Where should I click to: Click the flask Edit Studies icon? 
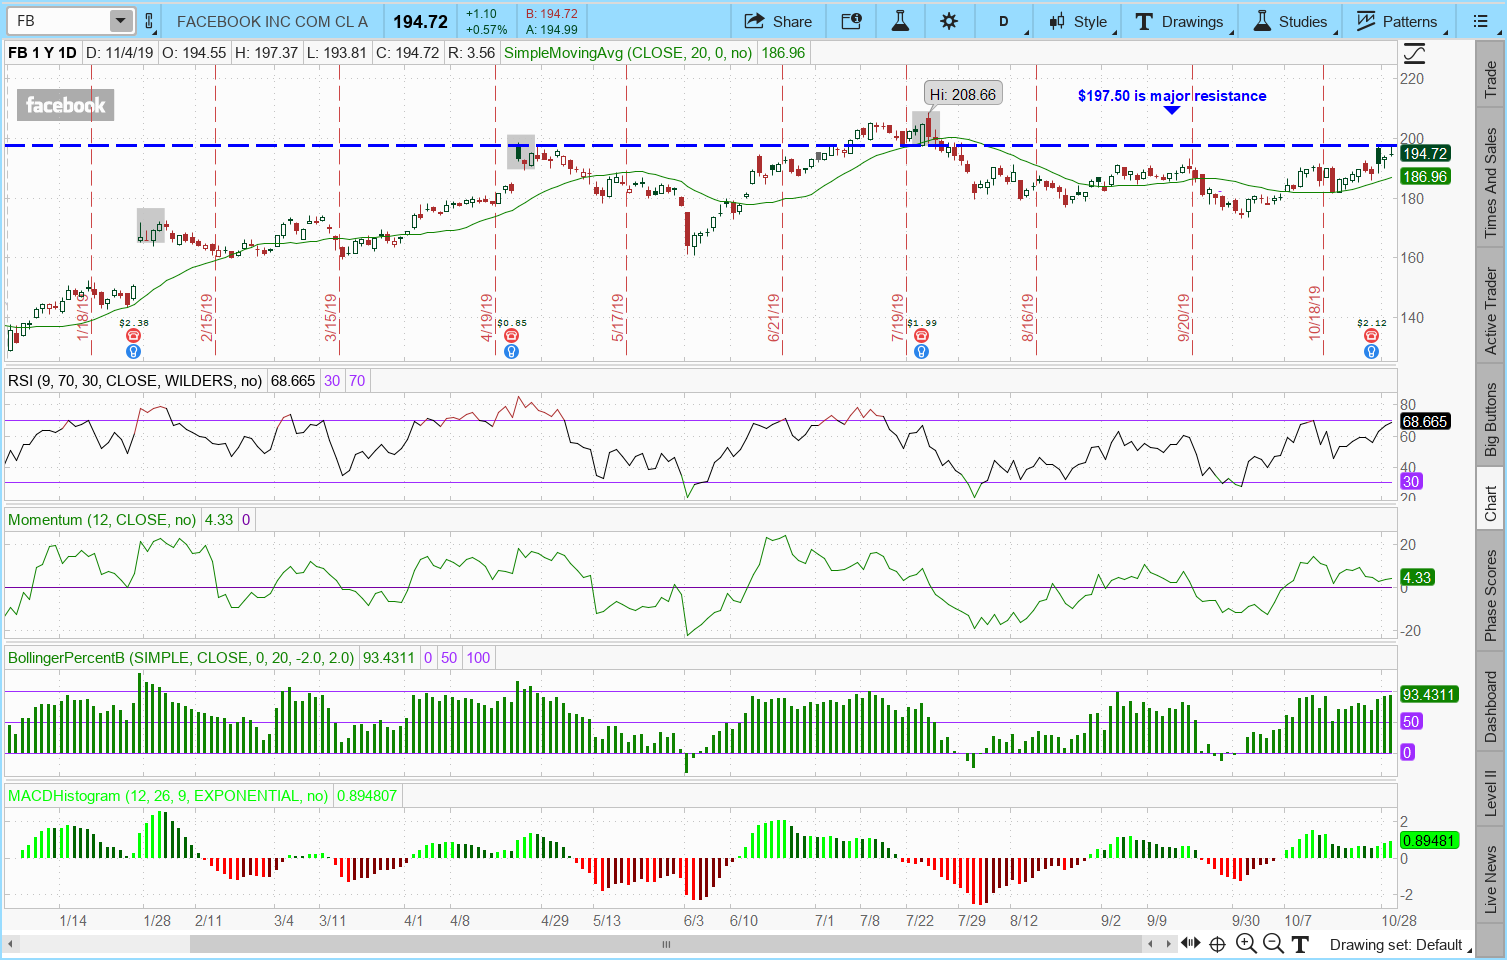(x=900, y=21)
